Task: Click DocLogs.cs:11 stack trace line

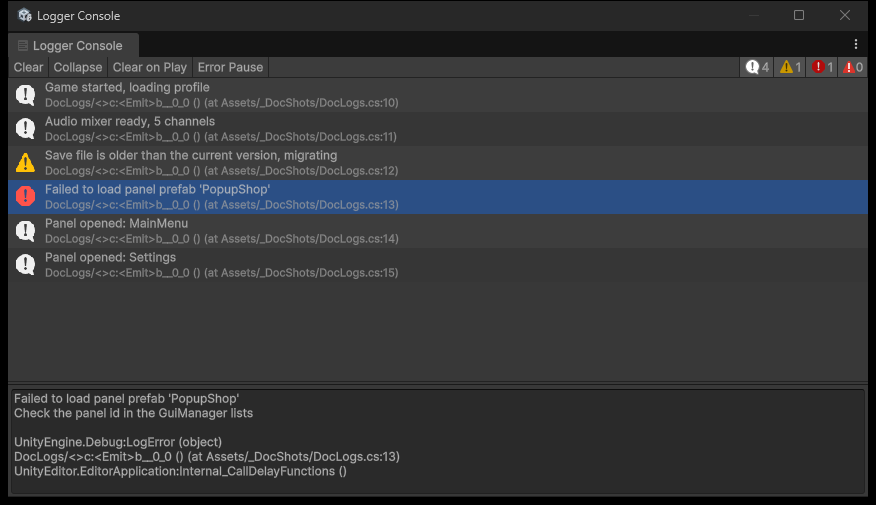Action: click(x=221, y=137)
